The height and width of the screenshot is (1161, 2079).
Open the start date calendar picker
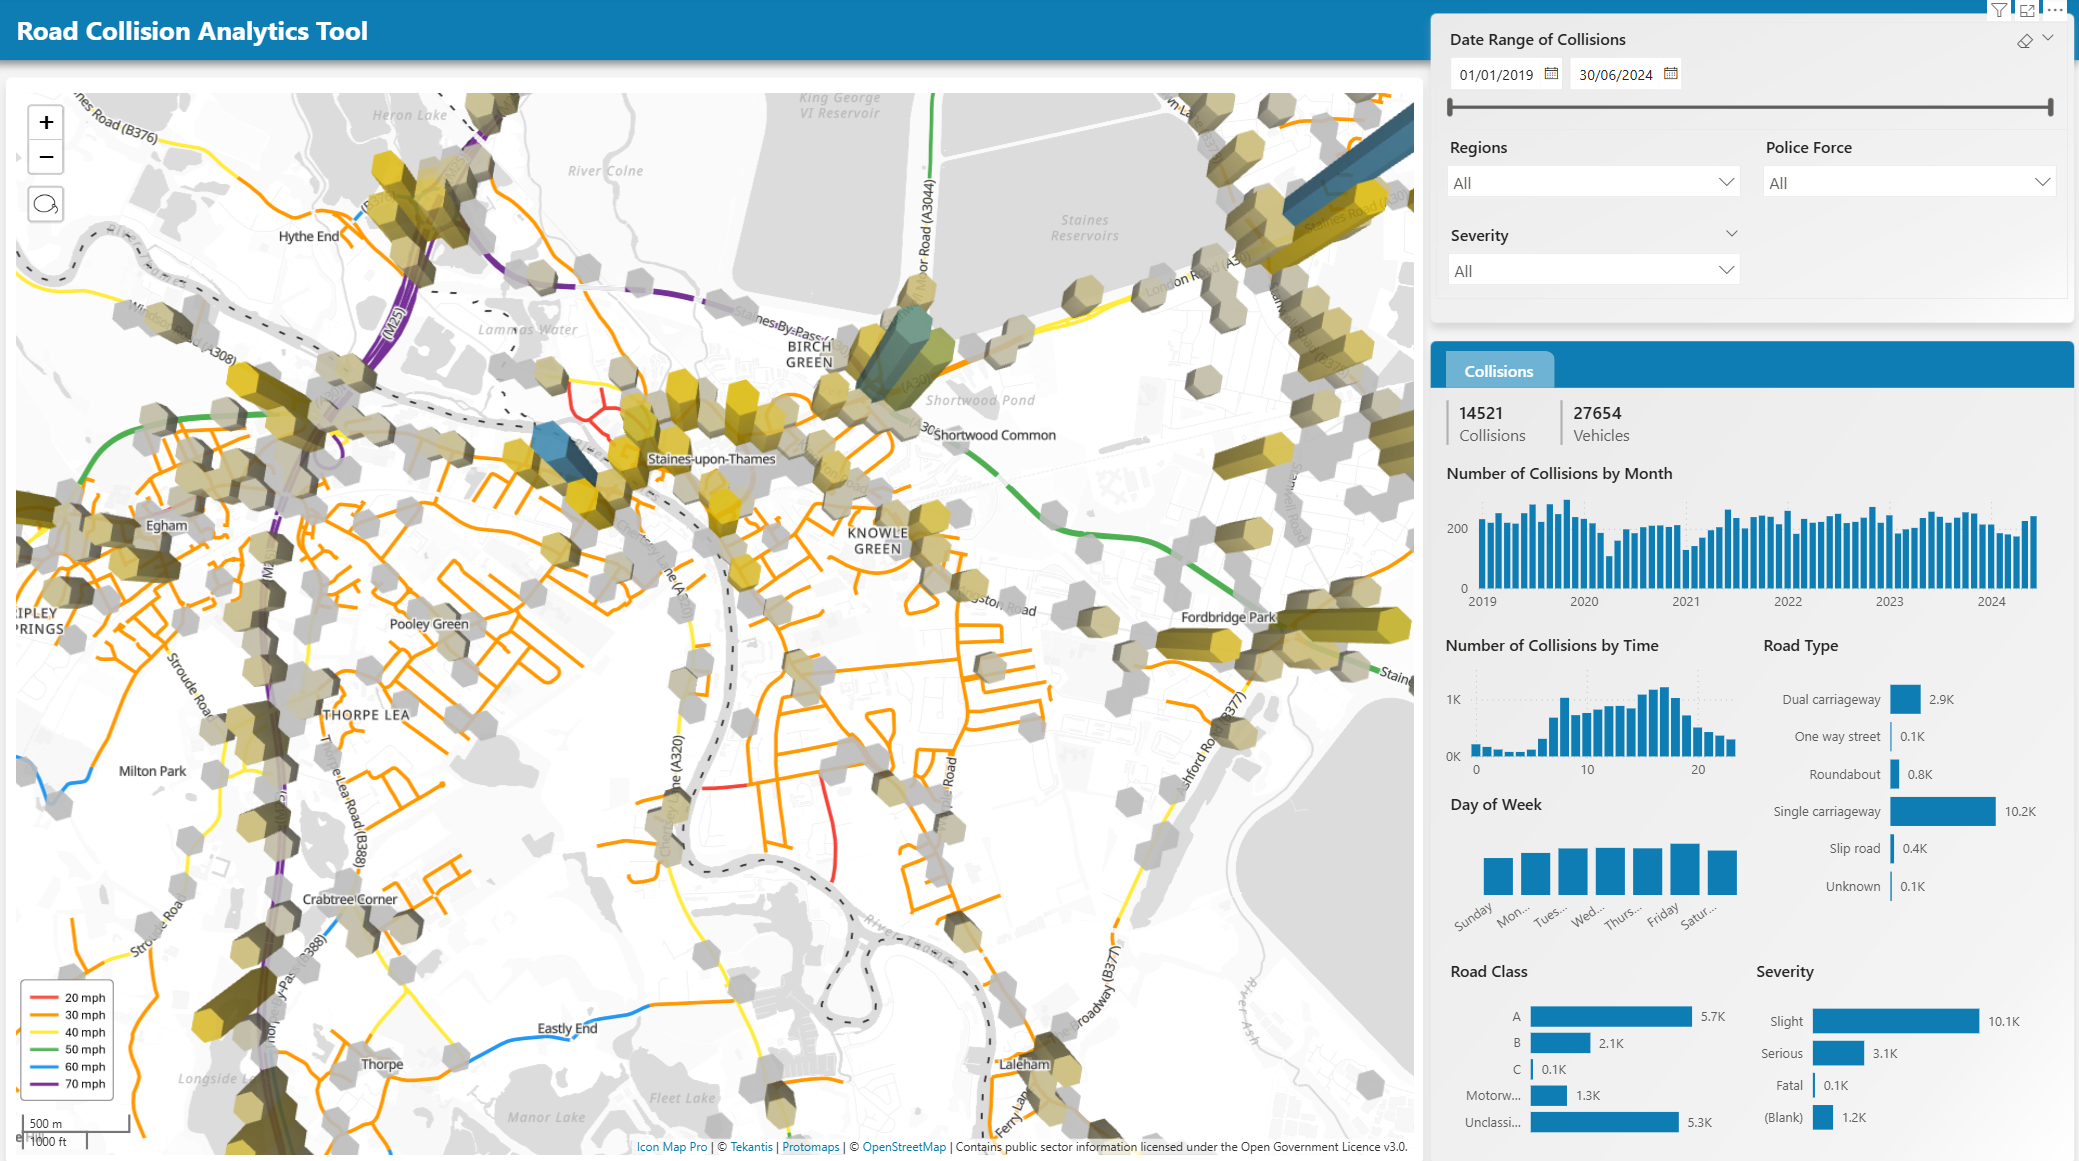(x=1551, y=74)
